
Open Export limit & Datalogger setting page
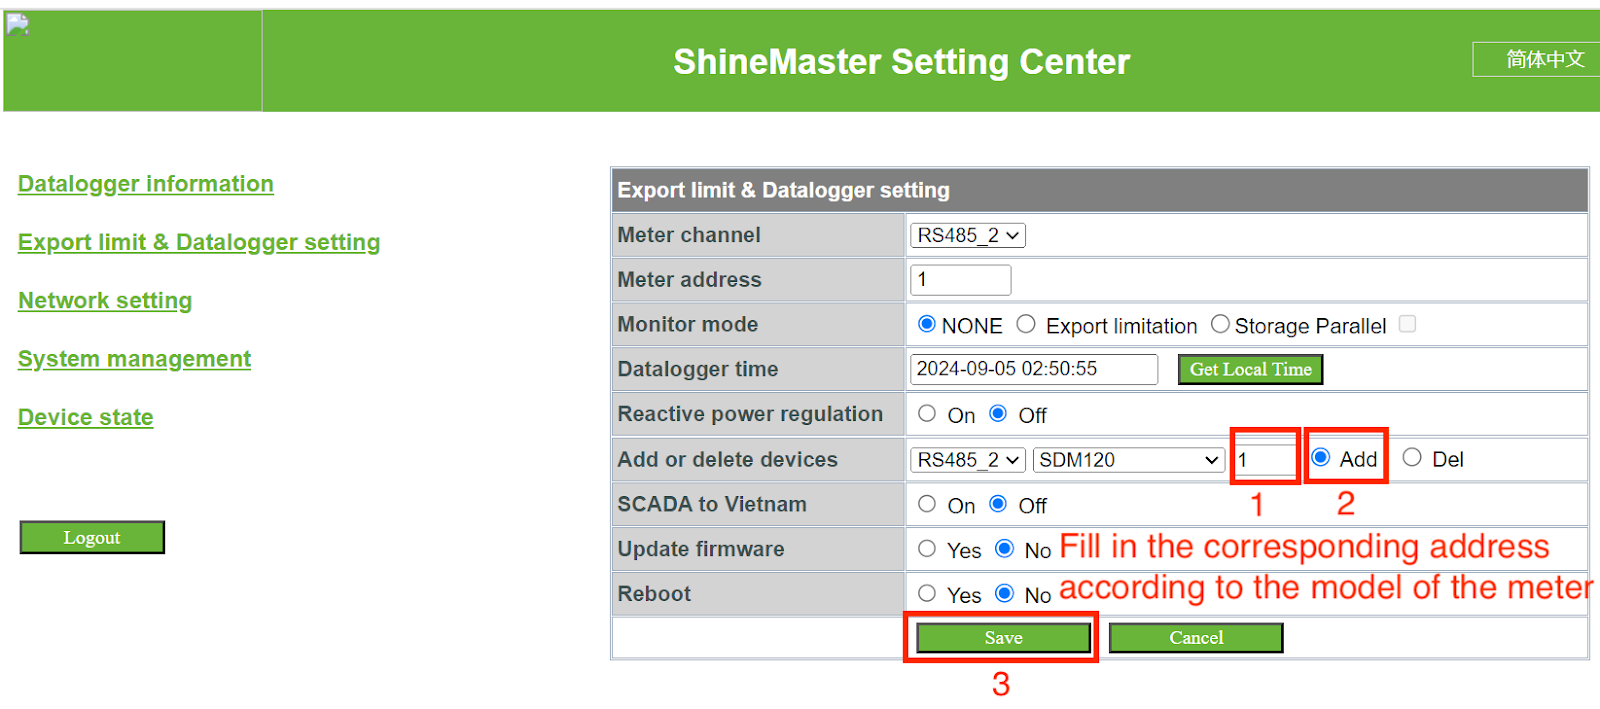coord(199,242)
